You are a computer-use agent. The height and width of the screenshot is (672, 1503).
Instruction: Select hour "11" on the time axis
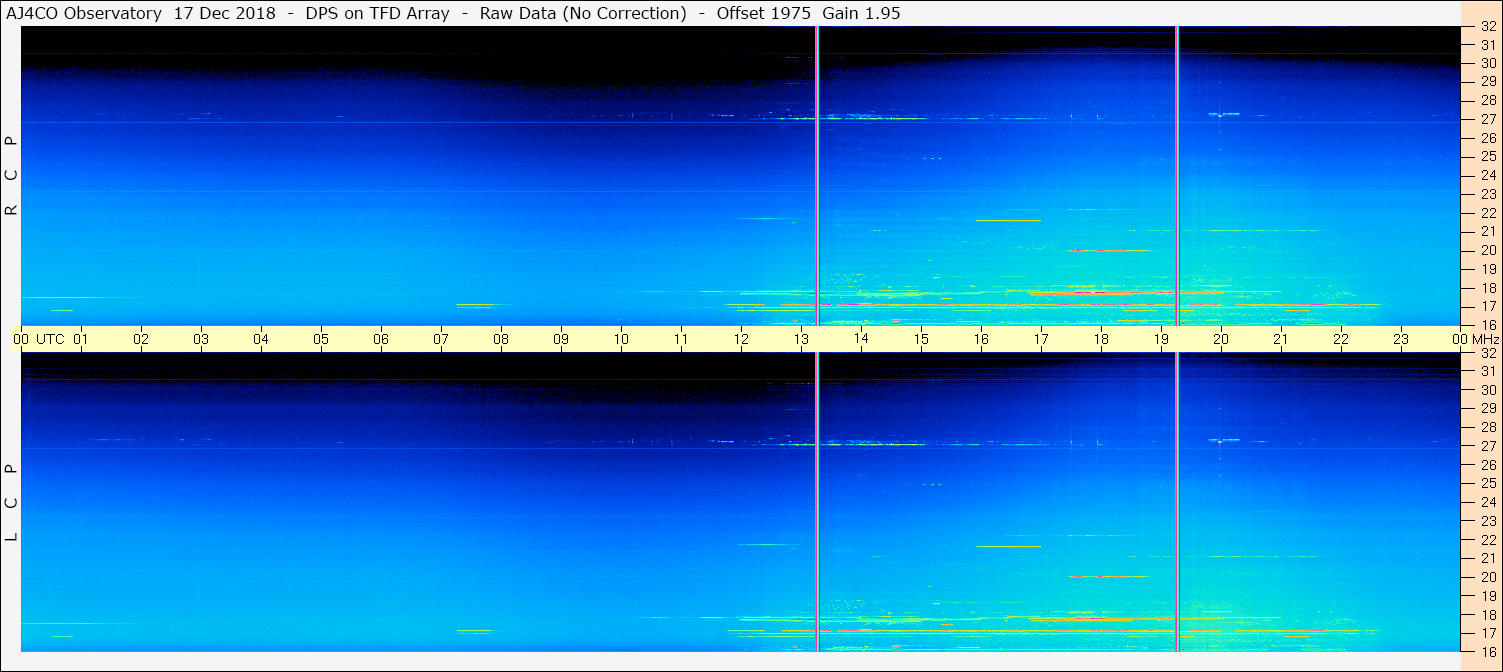[681, 339]
